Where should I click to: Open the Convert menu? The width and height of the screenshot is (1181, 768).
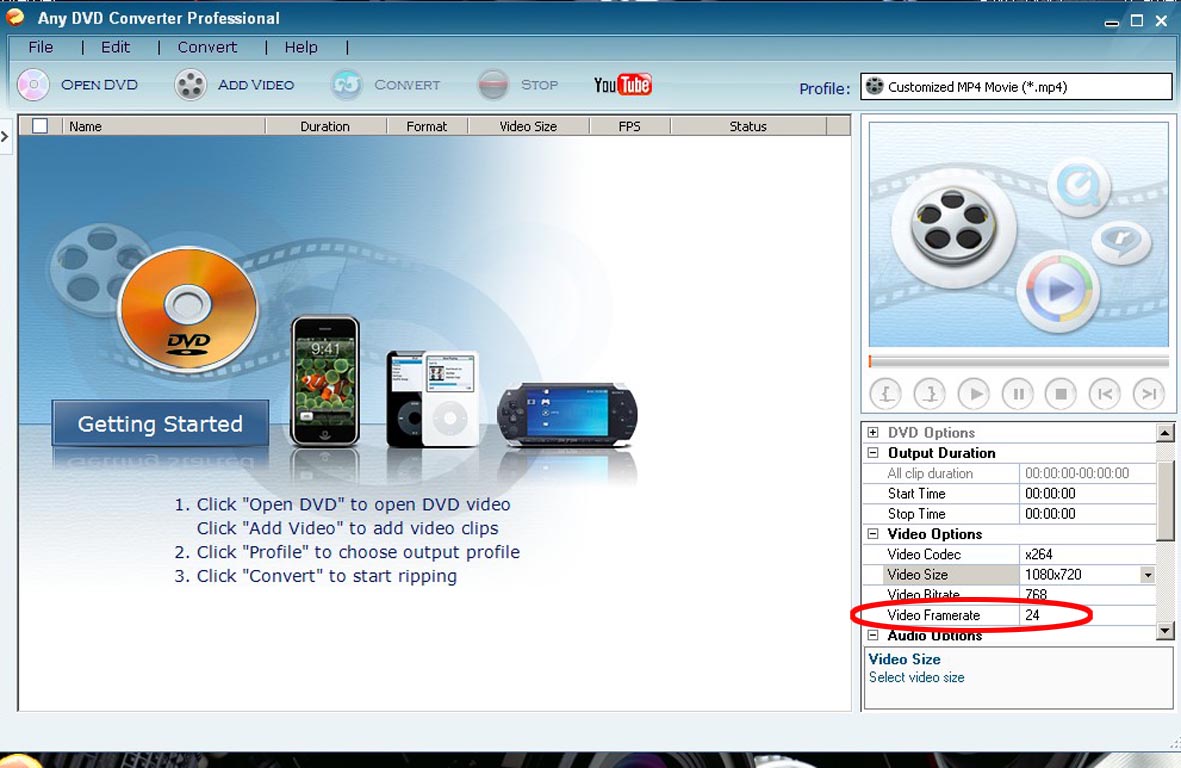click(x=207, y=47)
